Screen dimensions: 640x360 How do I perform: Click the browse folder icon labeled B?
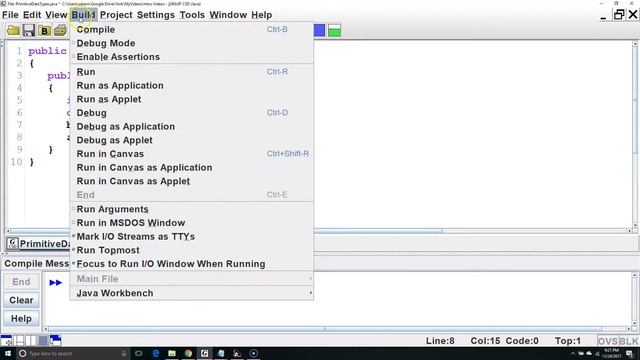point(44,30)
